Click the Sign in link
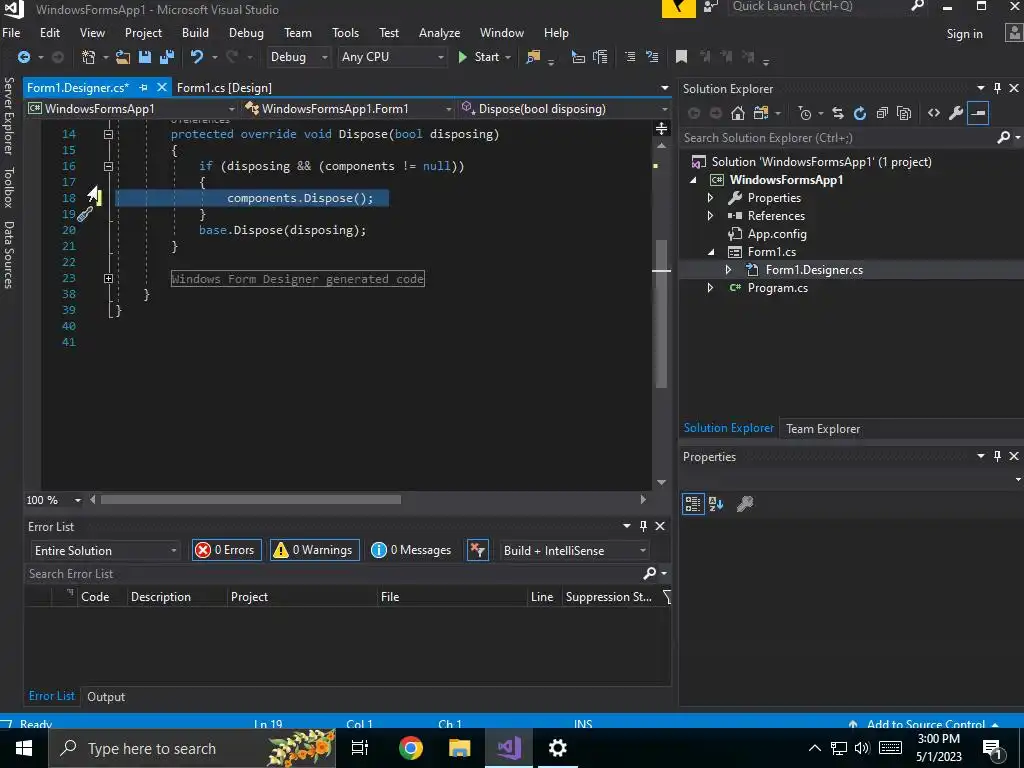1024x768 pixels. (x=964, y=33)
